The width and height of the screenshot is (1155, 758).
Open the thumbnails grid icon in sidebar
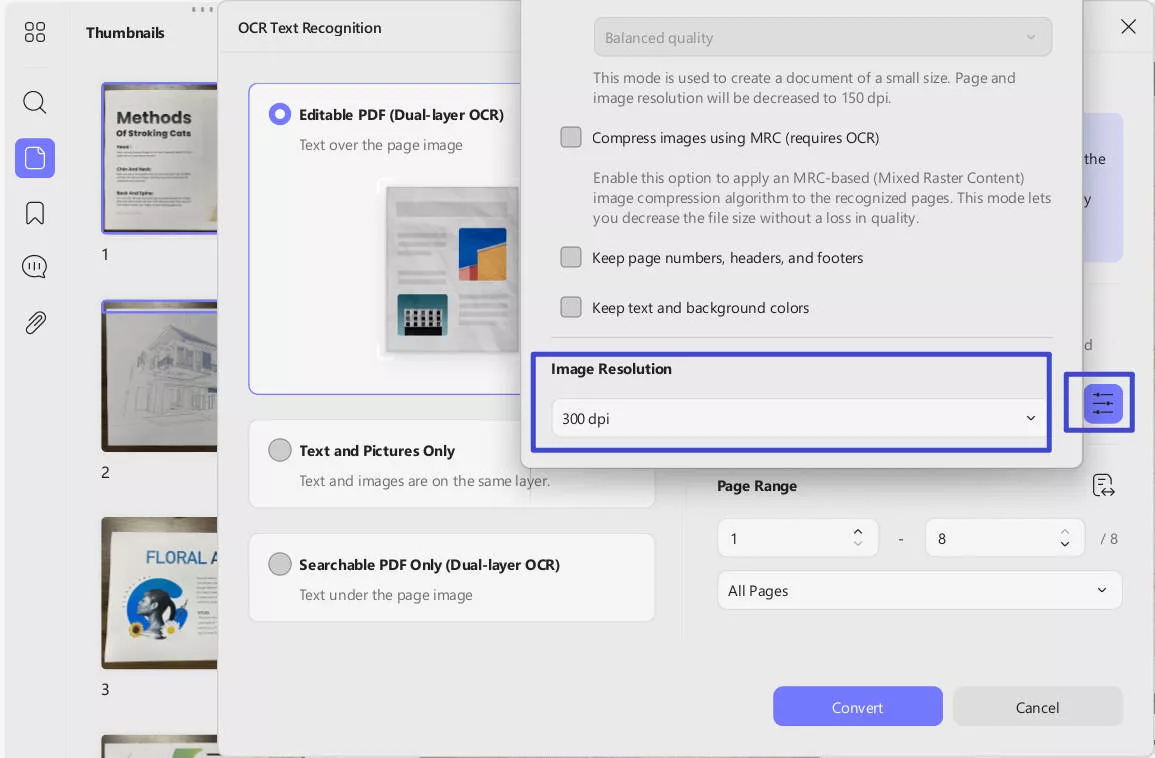35,32
